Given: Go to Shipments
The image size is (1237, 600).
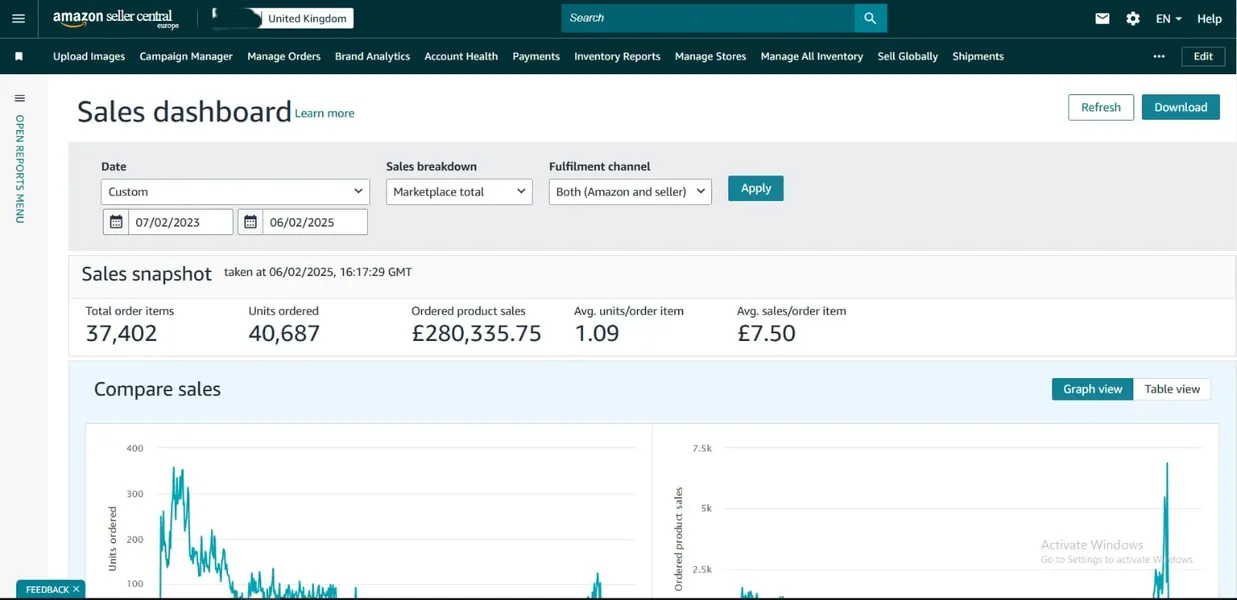Looking at the screenshot, I should (978, 57).
